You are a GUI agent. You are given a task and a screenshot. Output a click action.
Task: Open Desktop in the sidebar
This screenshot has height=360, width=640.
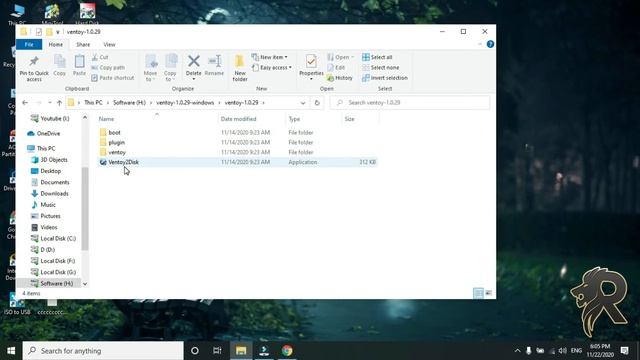pos(46,171)
